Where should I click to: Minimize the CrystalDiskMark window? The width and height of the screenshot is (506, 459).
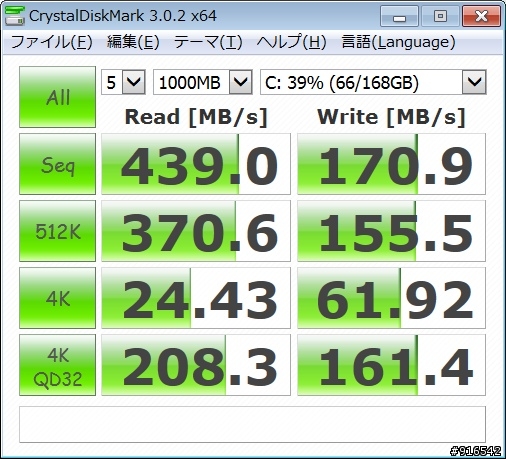tap(399, 16)
